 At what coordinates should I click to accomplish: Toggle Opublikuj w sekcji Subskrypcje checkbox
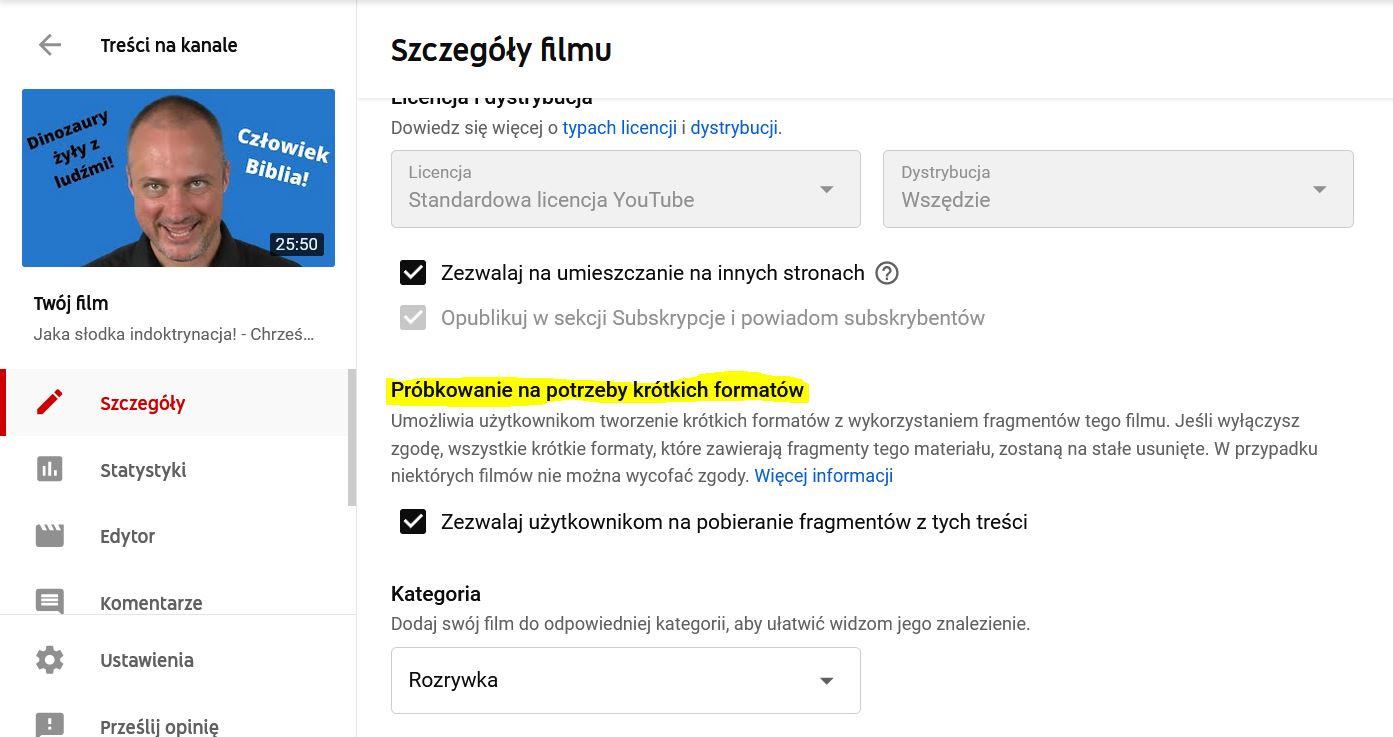pos(413,318)
